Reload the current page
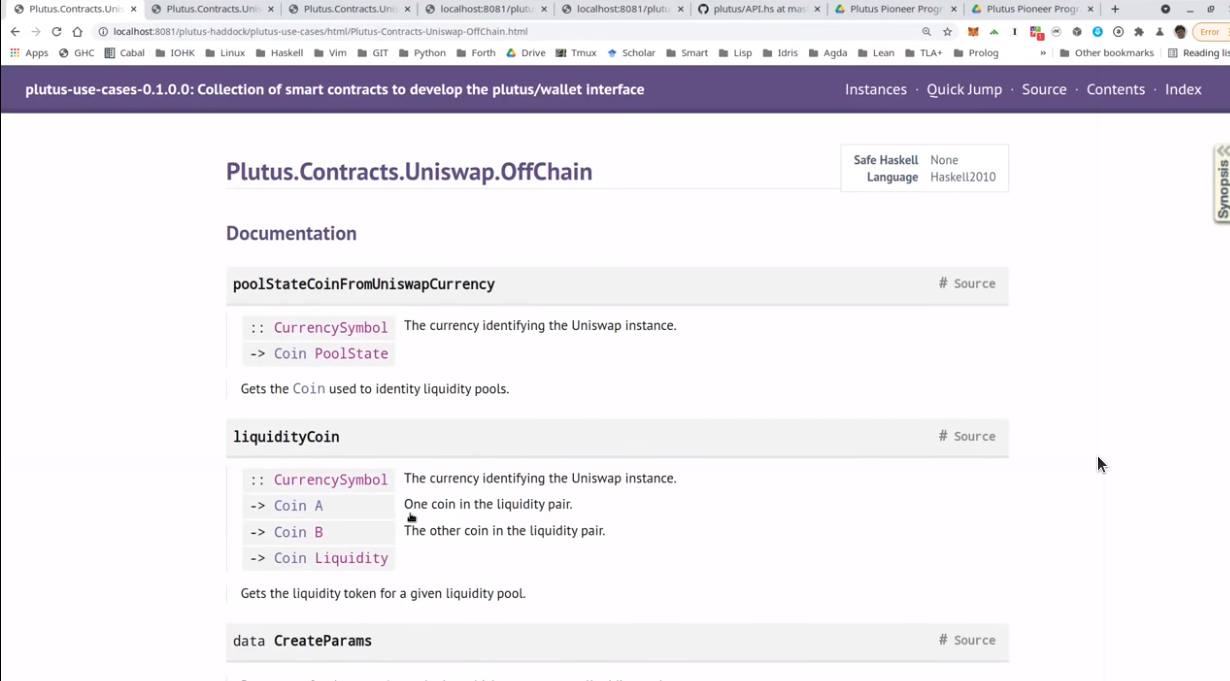The width and height of the screenshot is (1230, 681). pyautogui.click(x=56, y=32)
